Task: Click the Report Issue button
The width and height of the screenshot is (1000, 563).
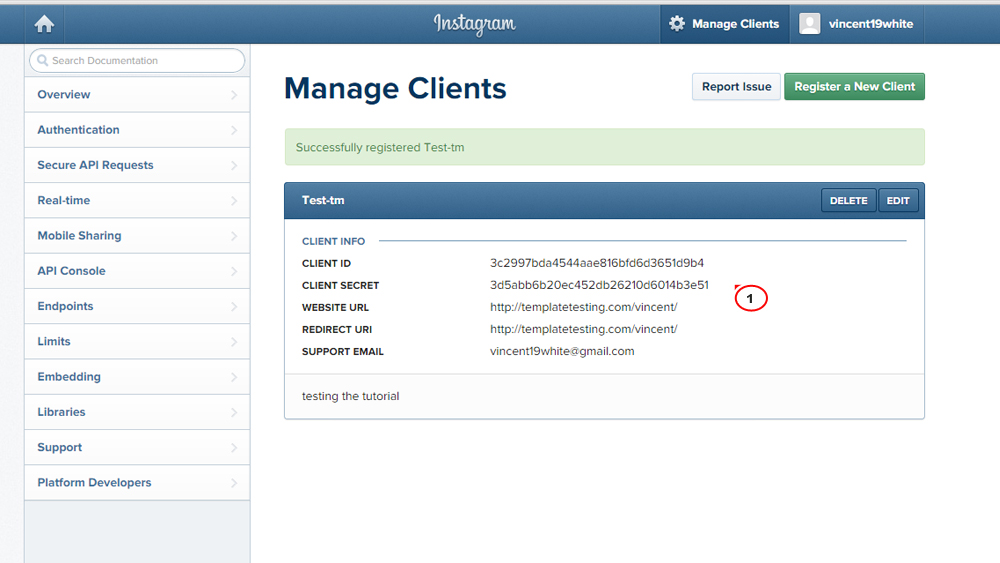Action: [737, 87]
